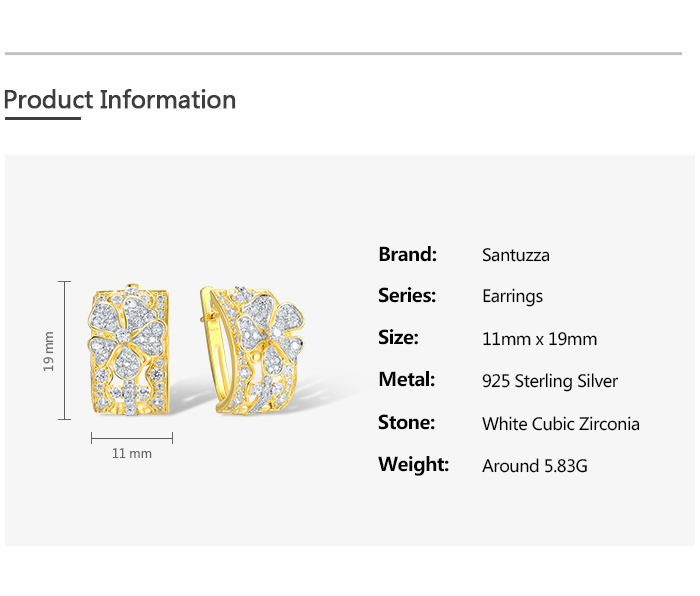Click the Santuzza brand name
This screenshot has width=700, height=596.
[x=515, y=255]
